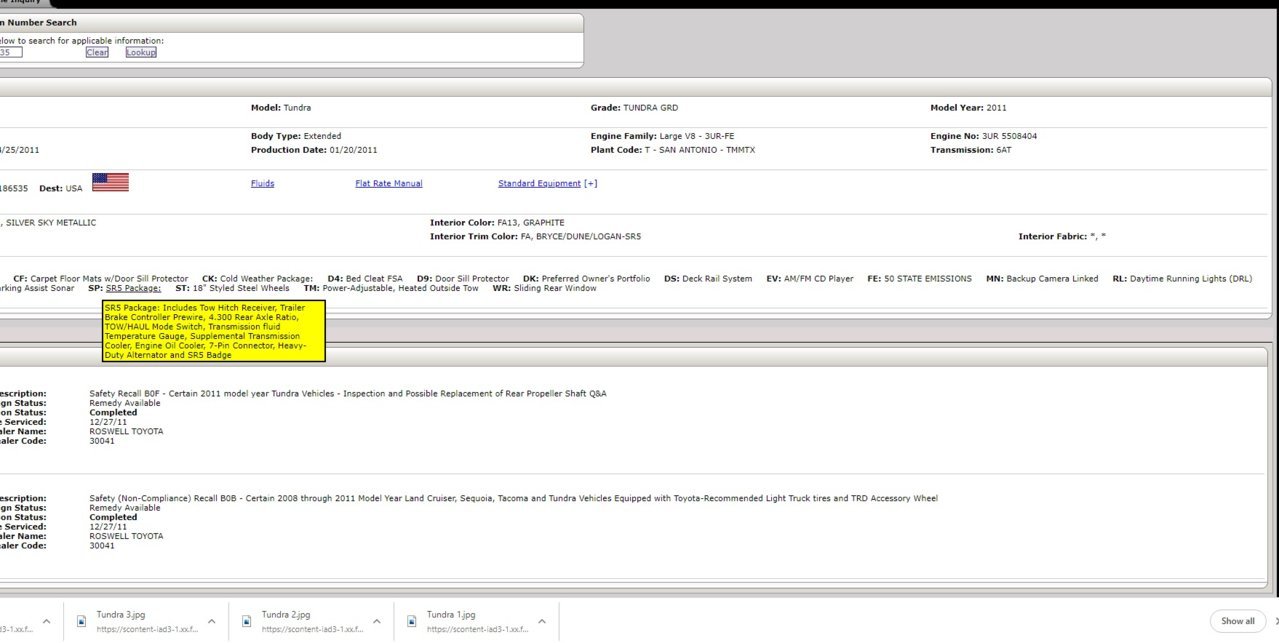This screenshot has width=1279, height=643.
Task: Expand Standard Equipment with the [+] toggle
Action: coord(591,184)
